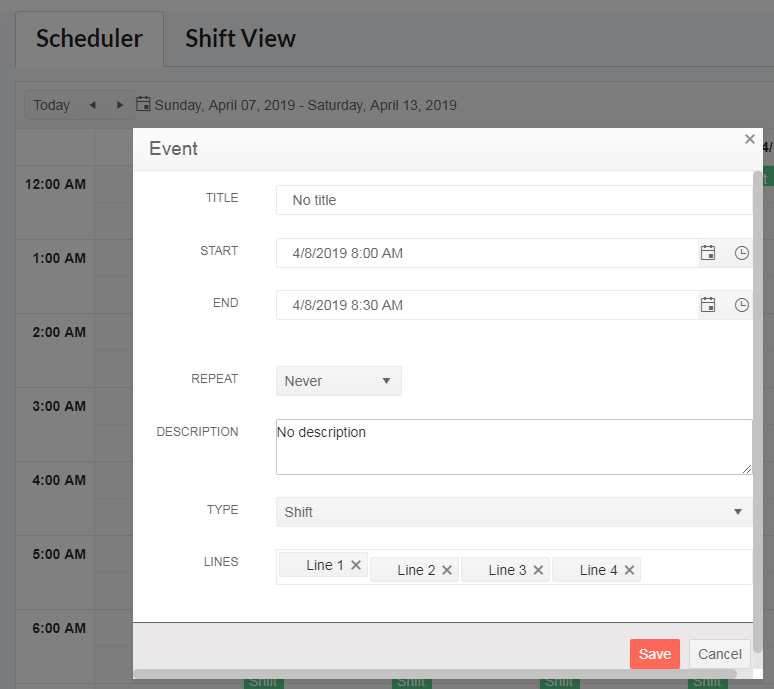774x689 pixels.
Task: Open the End time clock picker
Action: coord(741,305)
